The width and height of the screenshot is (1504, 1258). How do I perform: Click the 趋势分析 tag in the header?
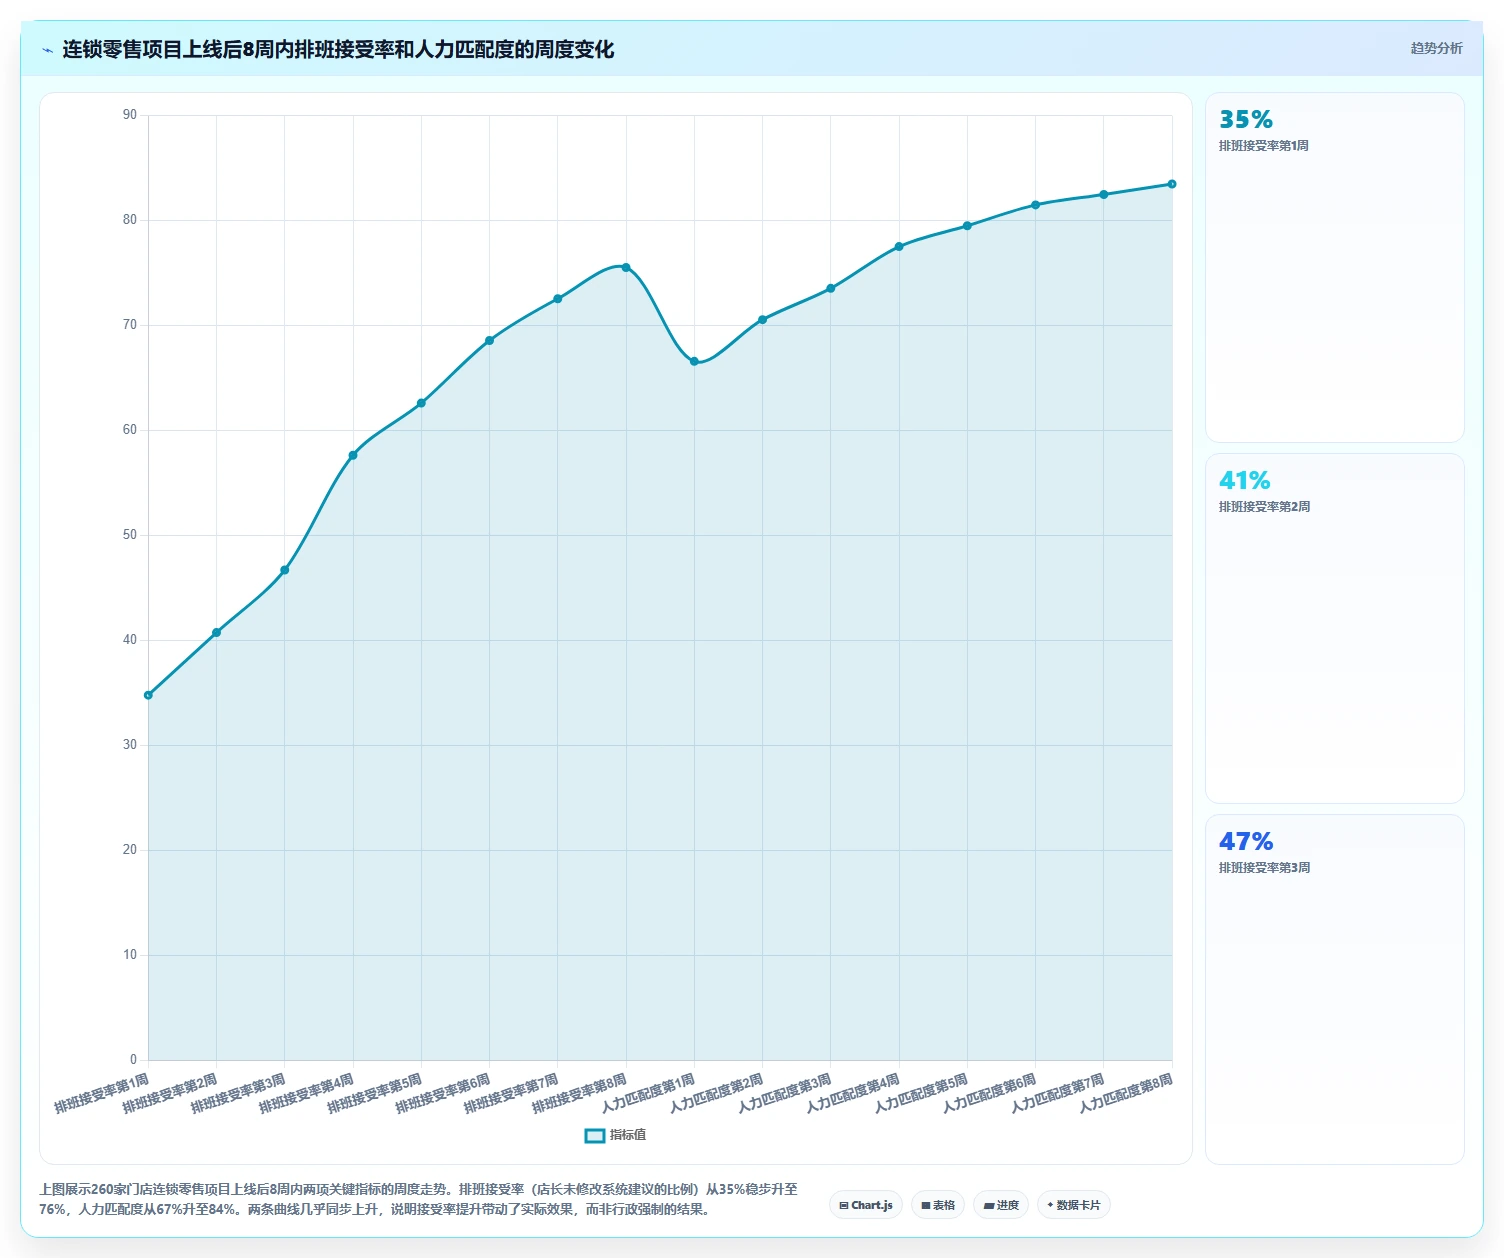(1436, 48)
